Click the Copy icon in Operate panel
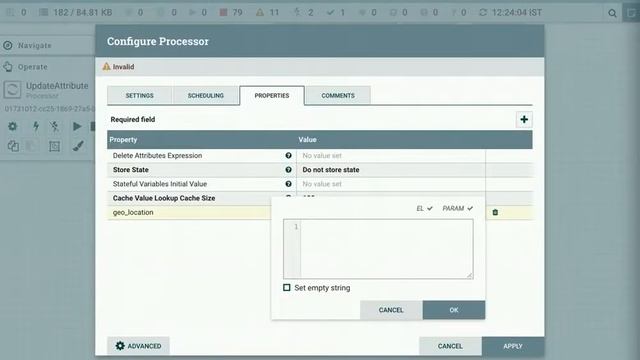The image size is (640, 360). 13,146
